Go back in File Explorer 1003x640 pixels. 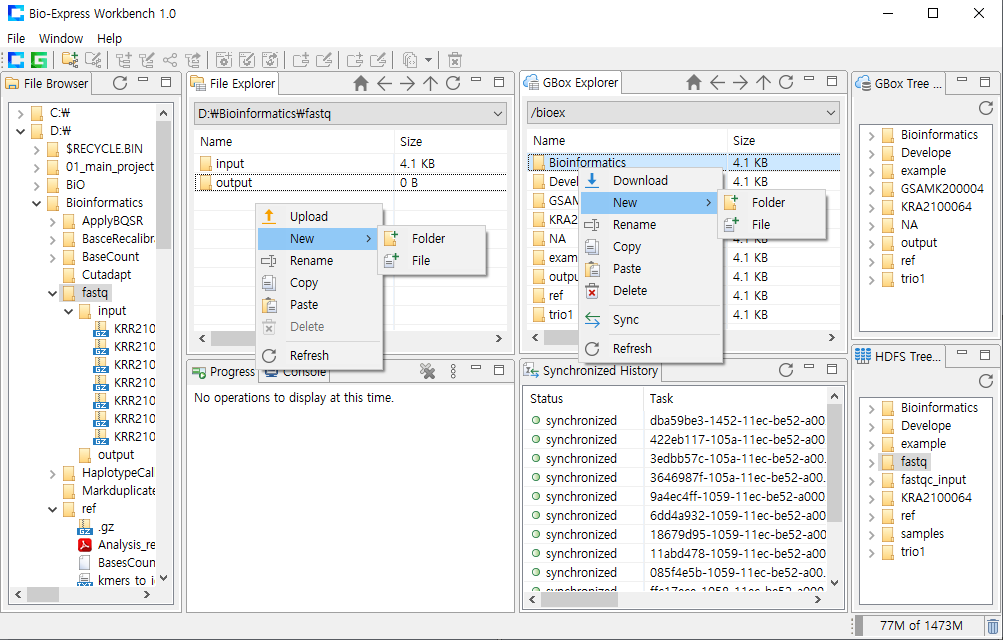click(384, 82)
